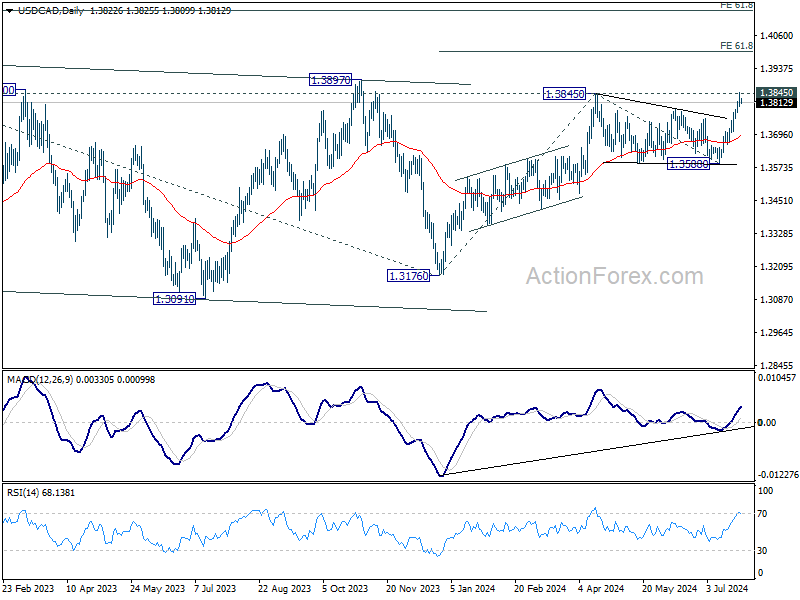Select the lower FE 61.8 Fibonacci label
This screenshot has height=600, width=800.
pos(737,46)
